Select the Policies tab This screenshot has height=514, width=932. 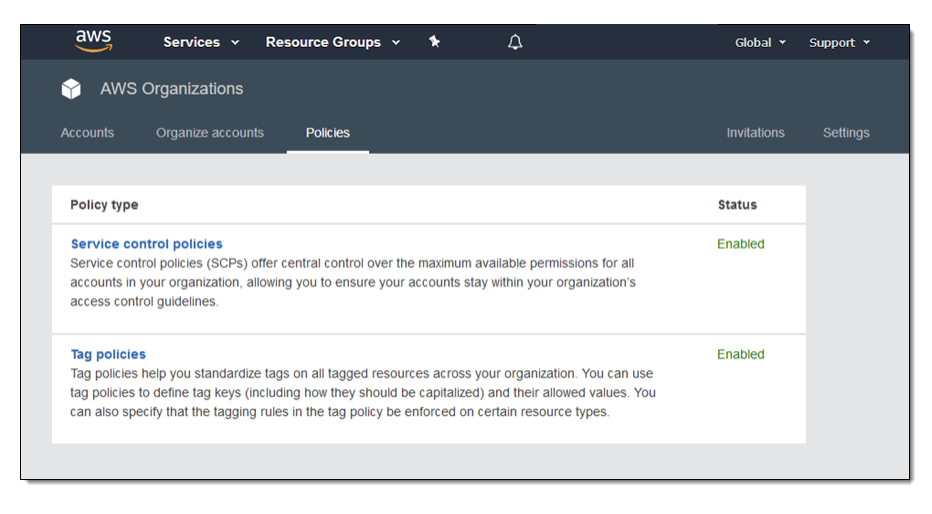(328, 133)
